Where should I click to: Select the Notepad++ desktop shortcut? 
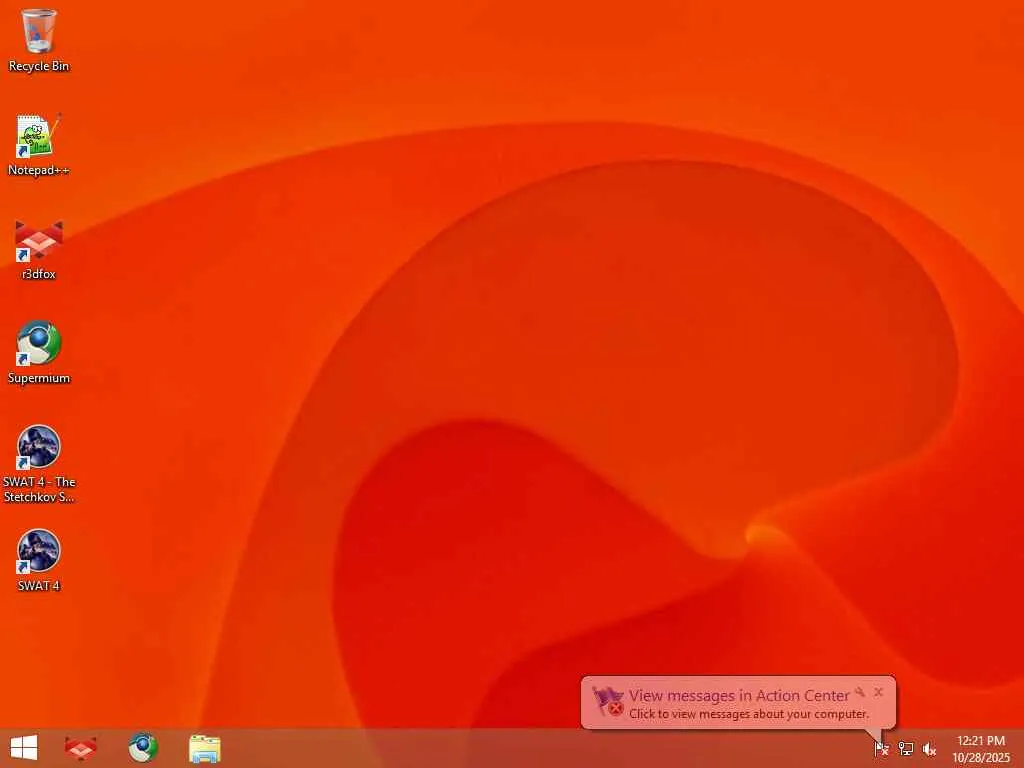click(x=39, y=145)
